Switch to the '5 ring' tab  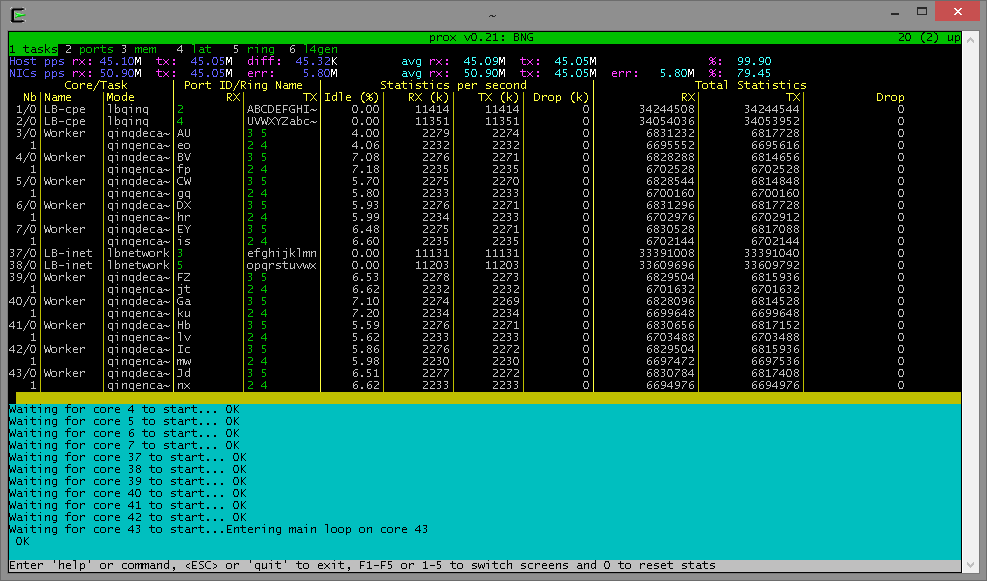253,49
